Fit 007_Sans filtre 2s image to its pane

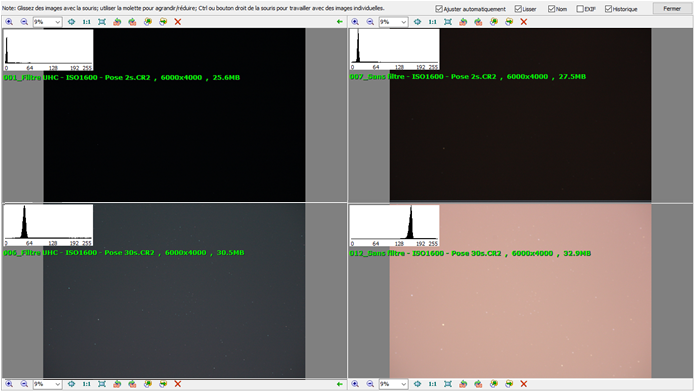pyautogui.click(x=448, y=22)
